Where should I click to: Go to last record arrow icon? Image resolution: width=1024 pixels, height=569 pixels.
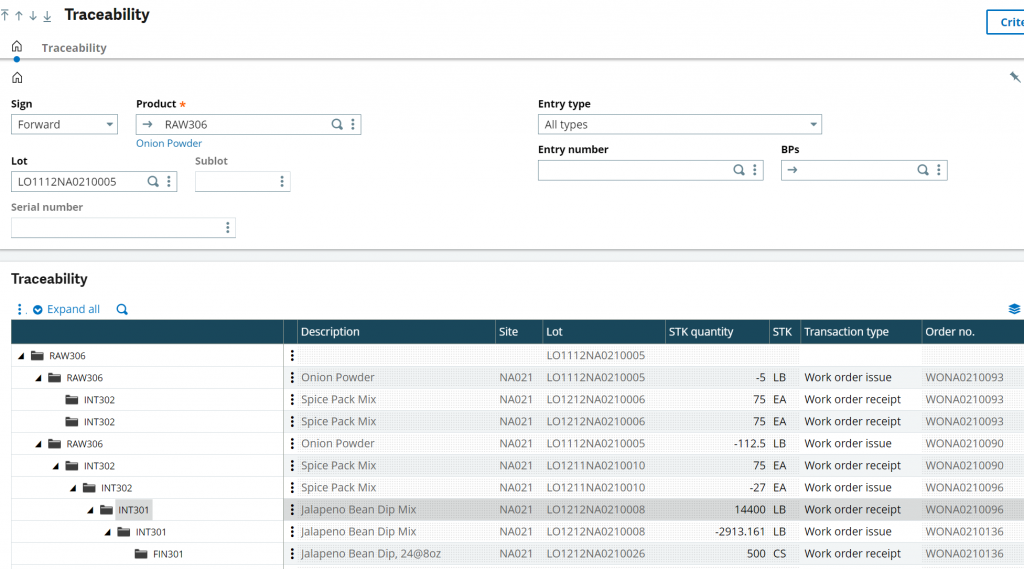pos(47,16)
